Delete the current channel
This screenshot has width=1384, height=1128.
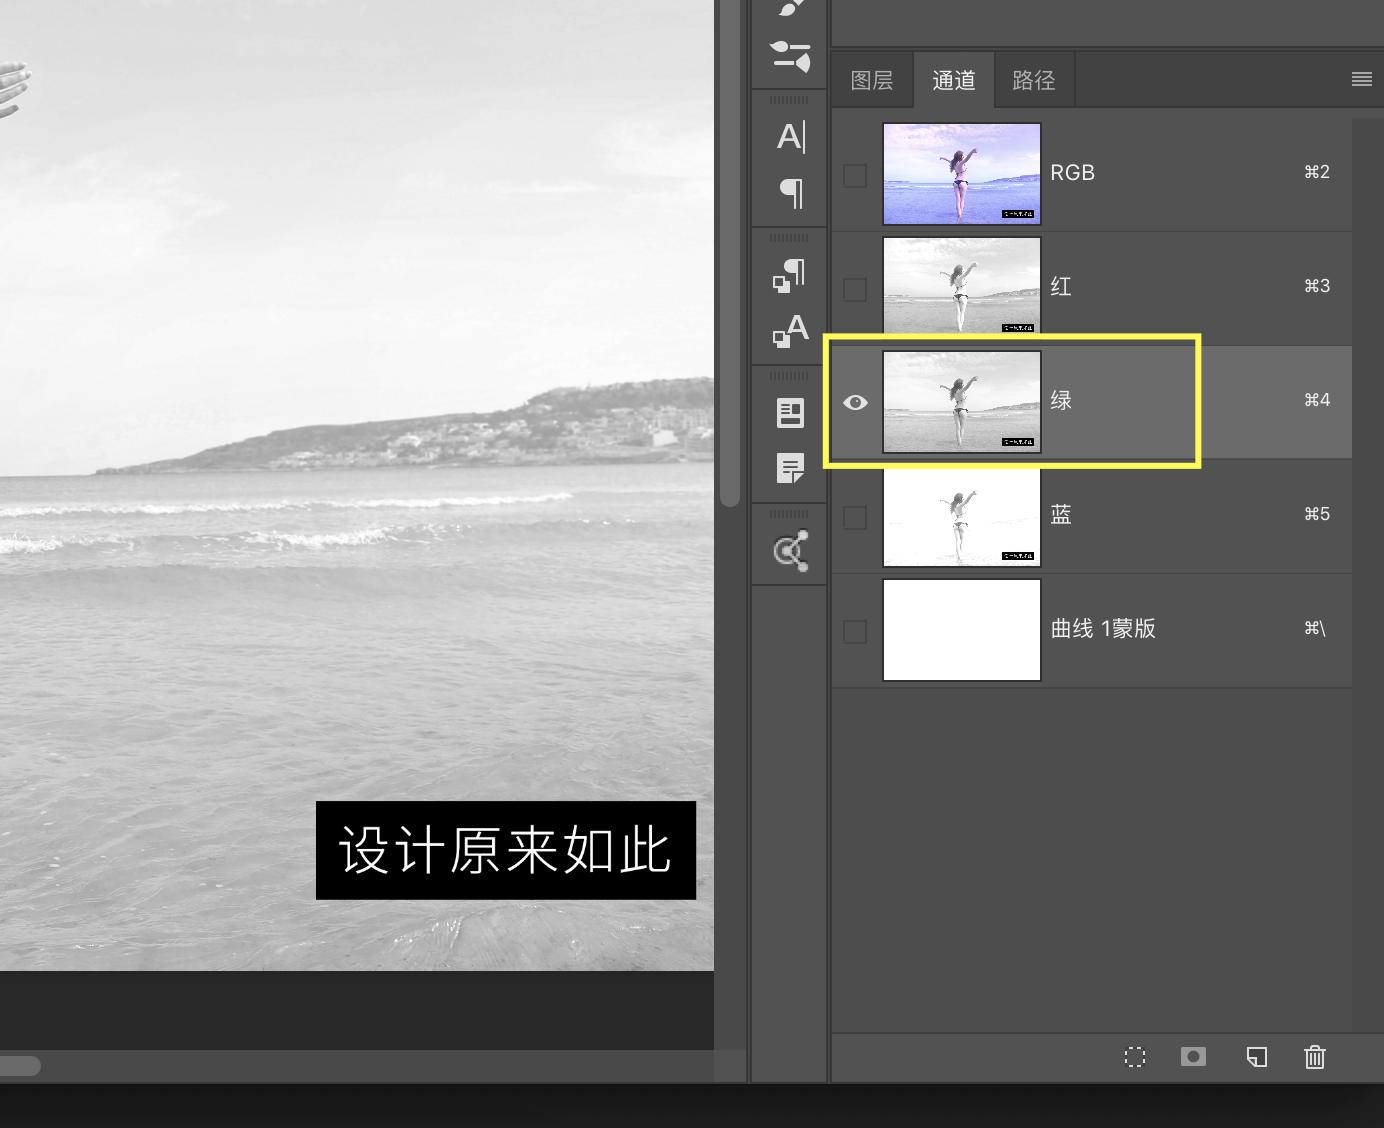pyautogui.click(x=1314, y=1057)
